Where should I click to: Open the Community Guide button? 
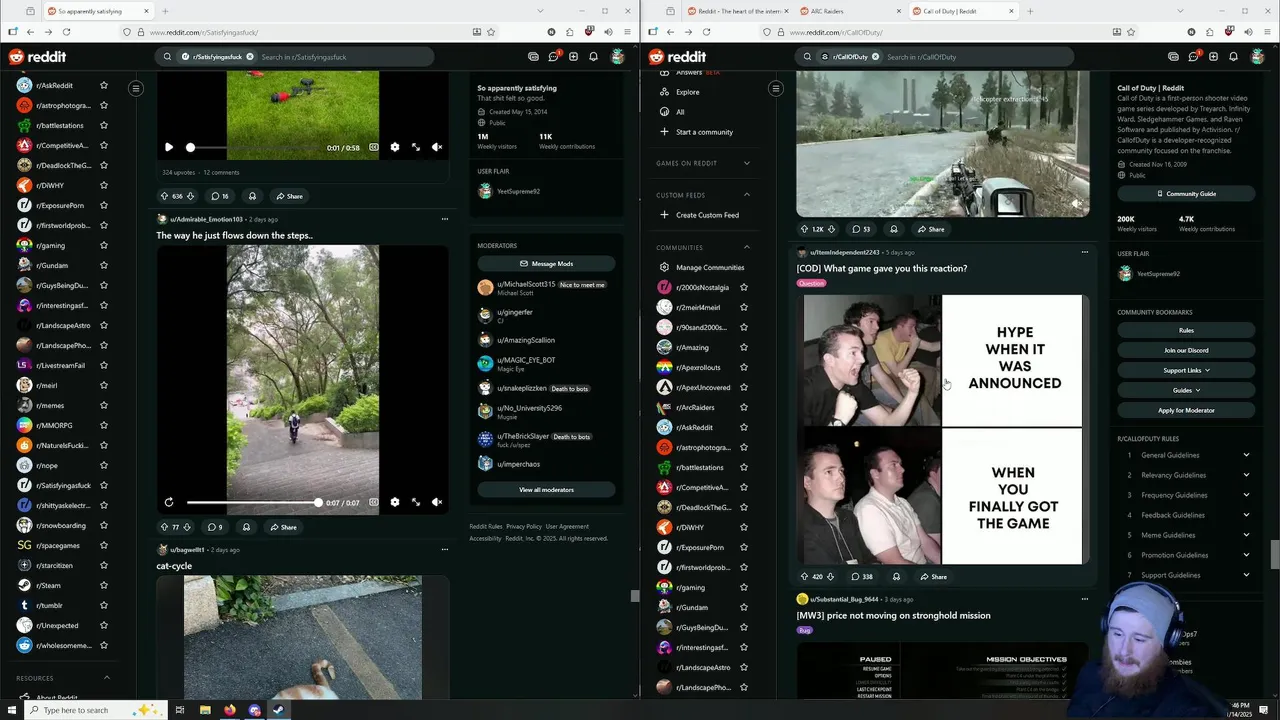pyautogui.click(x=1186, y=194)
